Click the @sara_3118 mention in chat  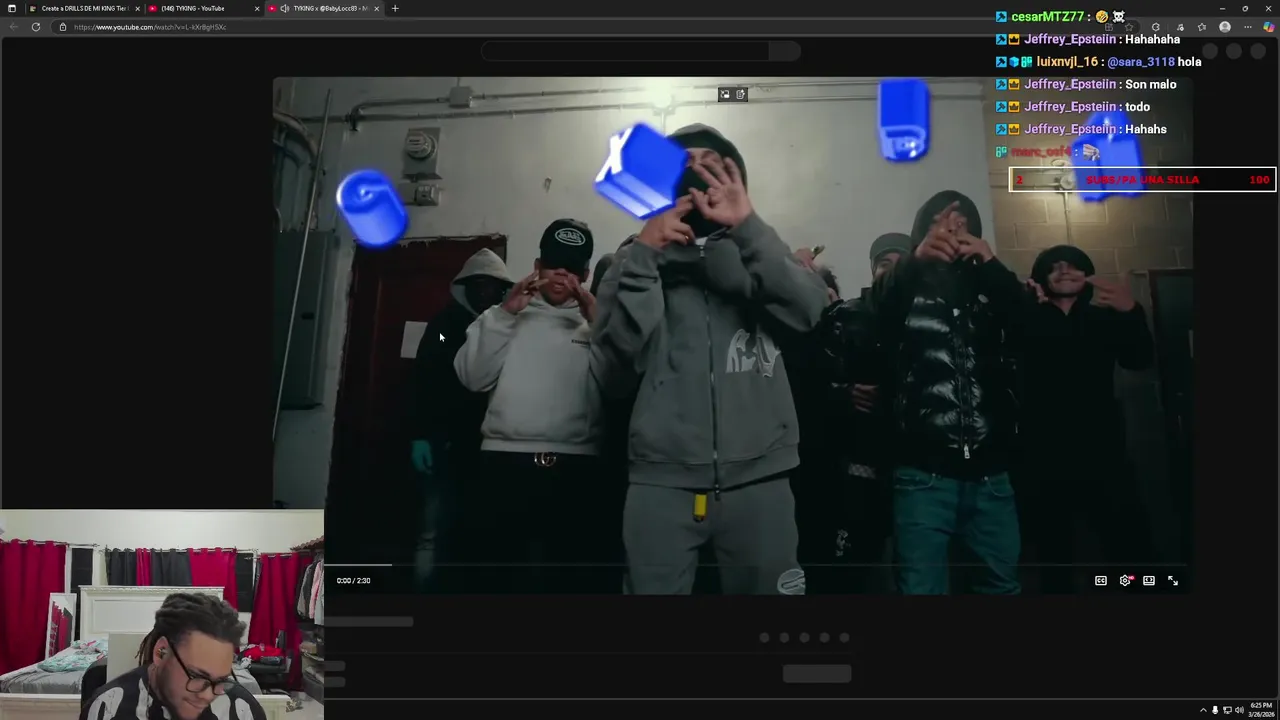pos(1141,62)
